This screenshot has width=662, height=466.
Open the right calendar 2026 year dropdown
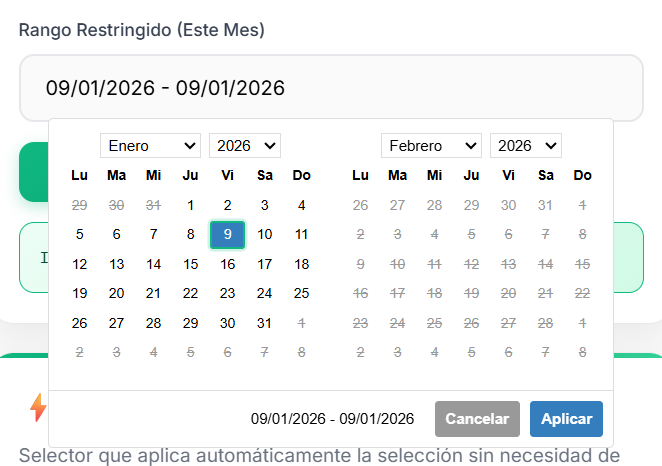click(526, 146)
